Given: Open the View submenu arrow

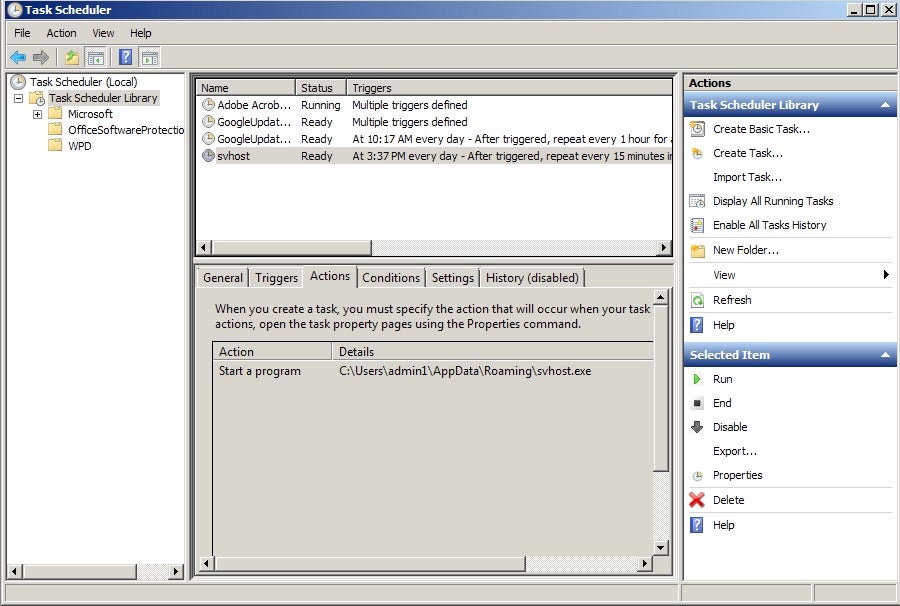Looking at the screenshot, I should point(886,275).
